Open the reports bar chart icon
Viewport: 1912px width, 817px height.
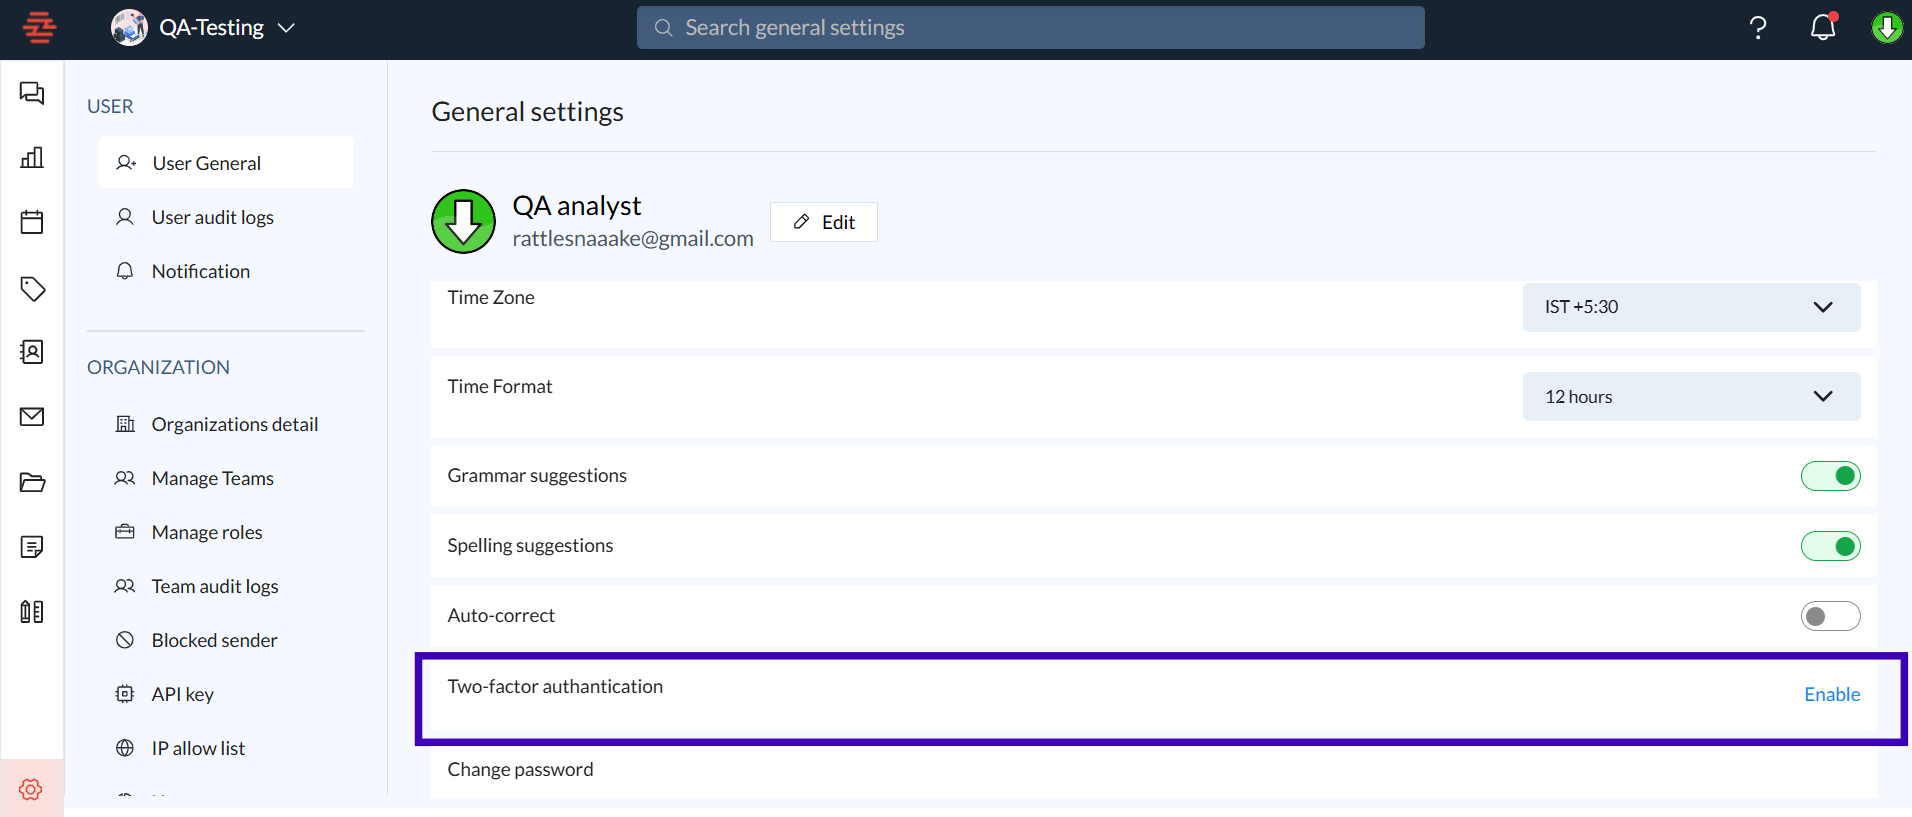tap(32, 158)
